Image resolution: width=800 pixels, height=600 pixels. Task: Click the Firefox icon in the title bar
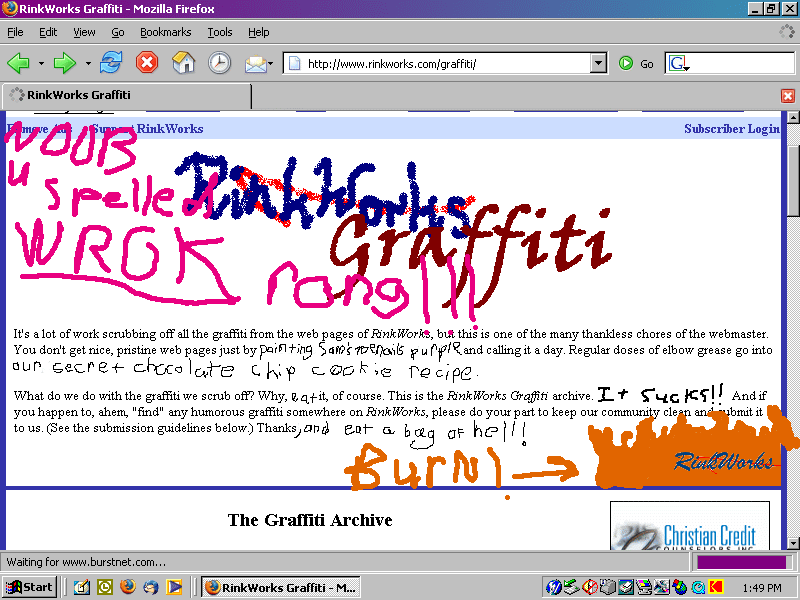point(9,9)
